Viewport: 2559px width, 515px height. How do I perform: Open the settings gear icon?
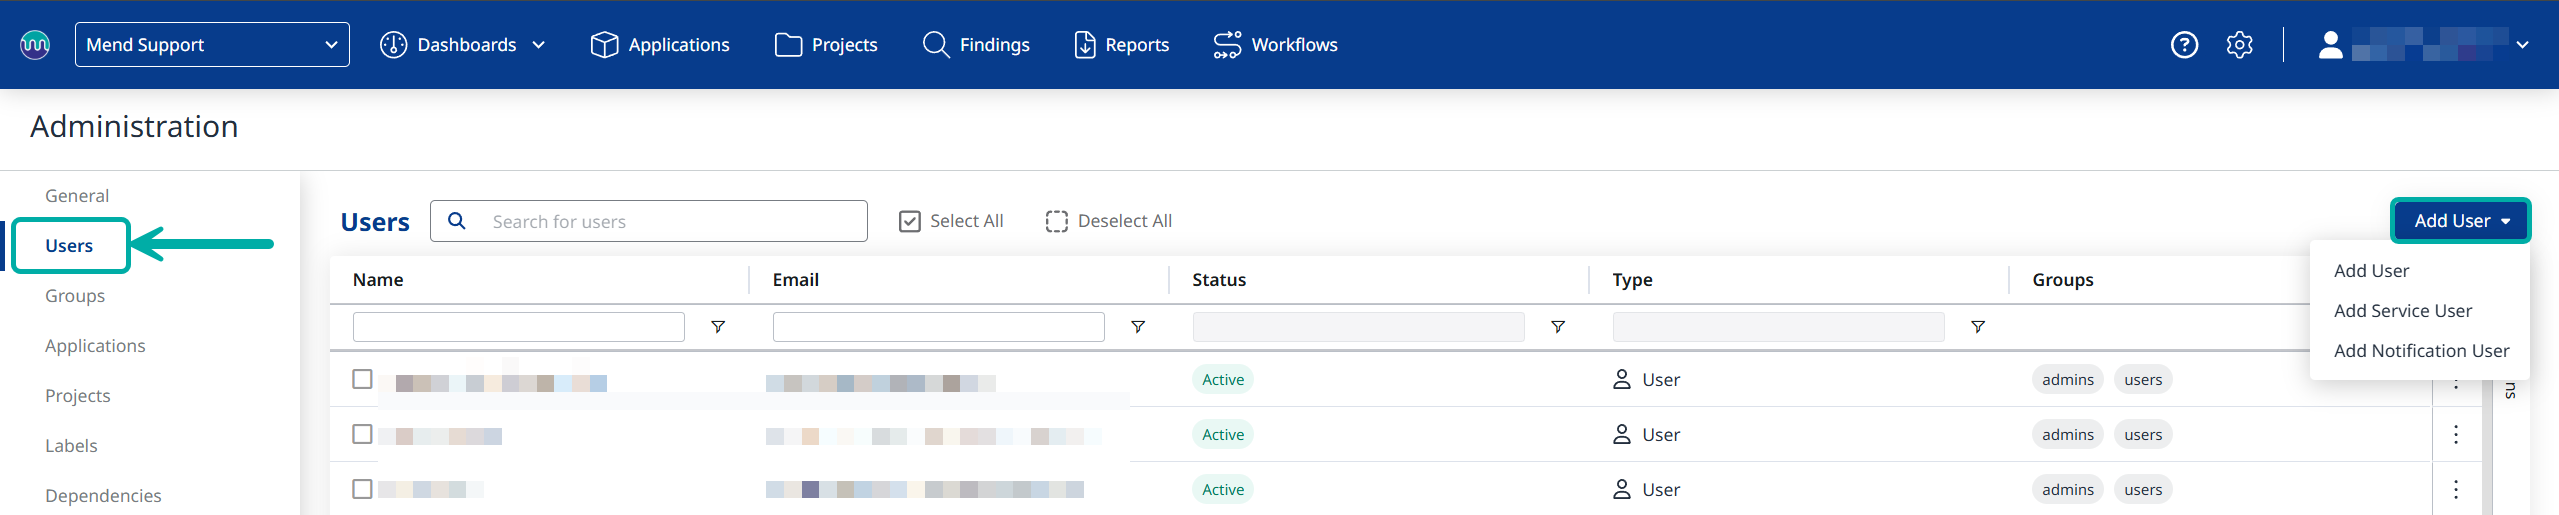click(2239, 45)
